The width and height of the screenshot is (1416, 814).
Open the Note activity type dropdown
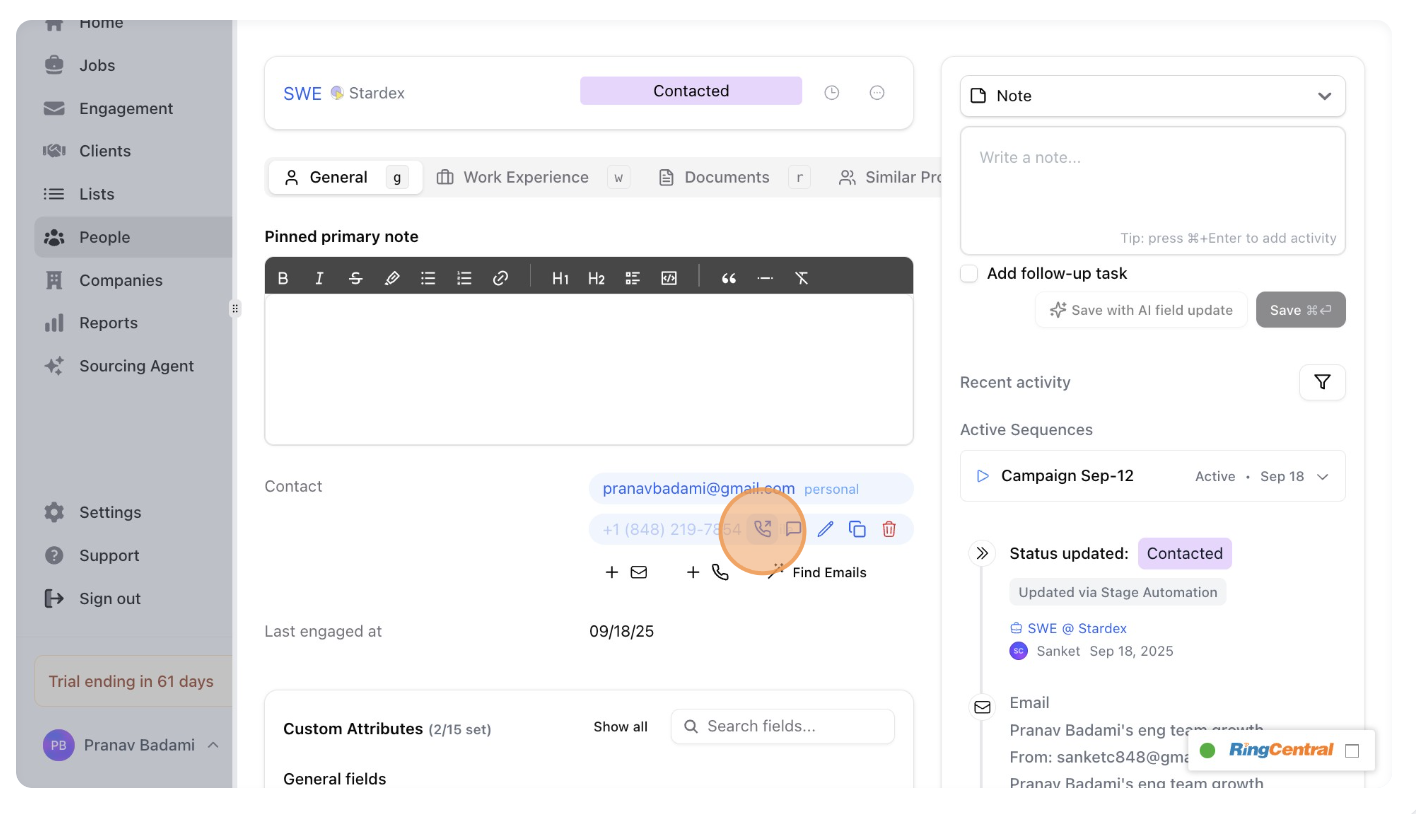1152,96
